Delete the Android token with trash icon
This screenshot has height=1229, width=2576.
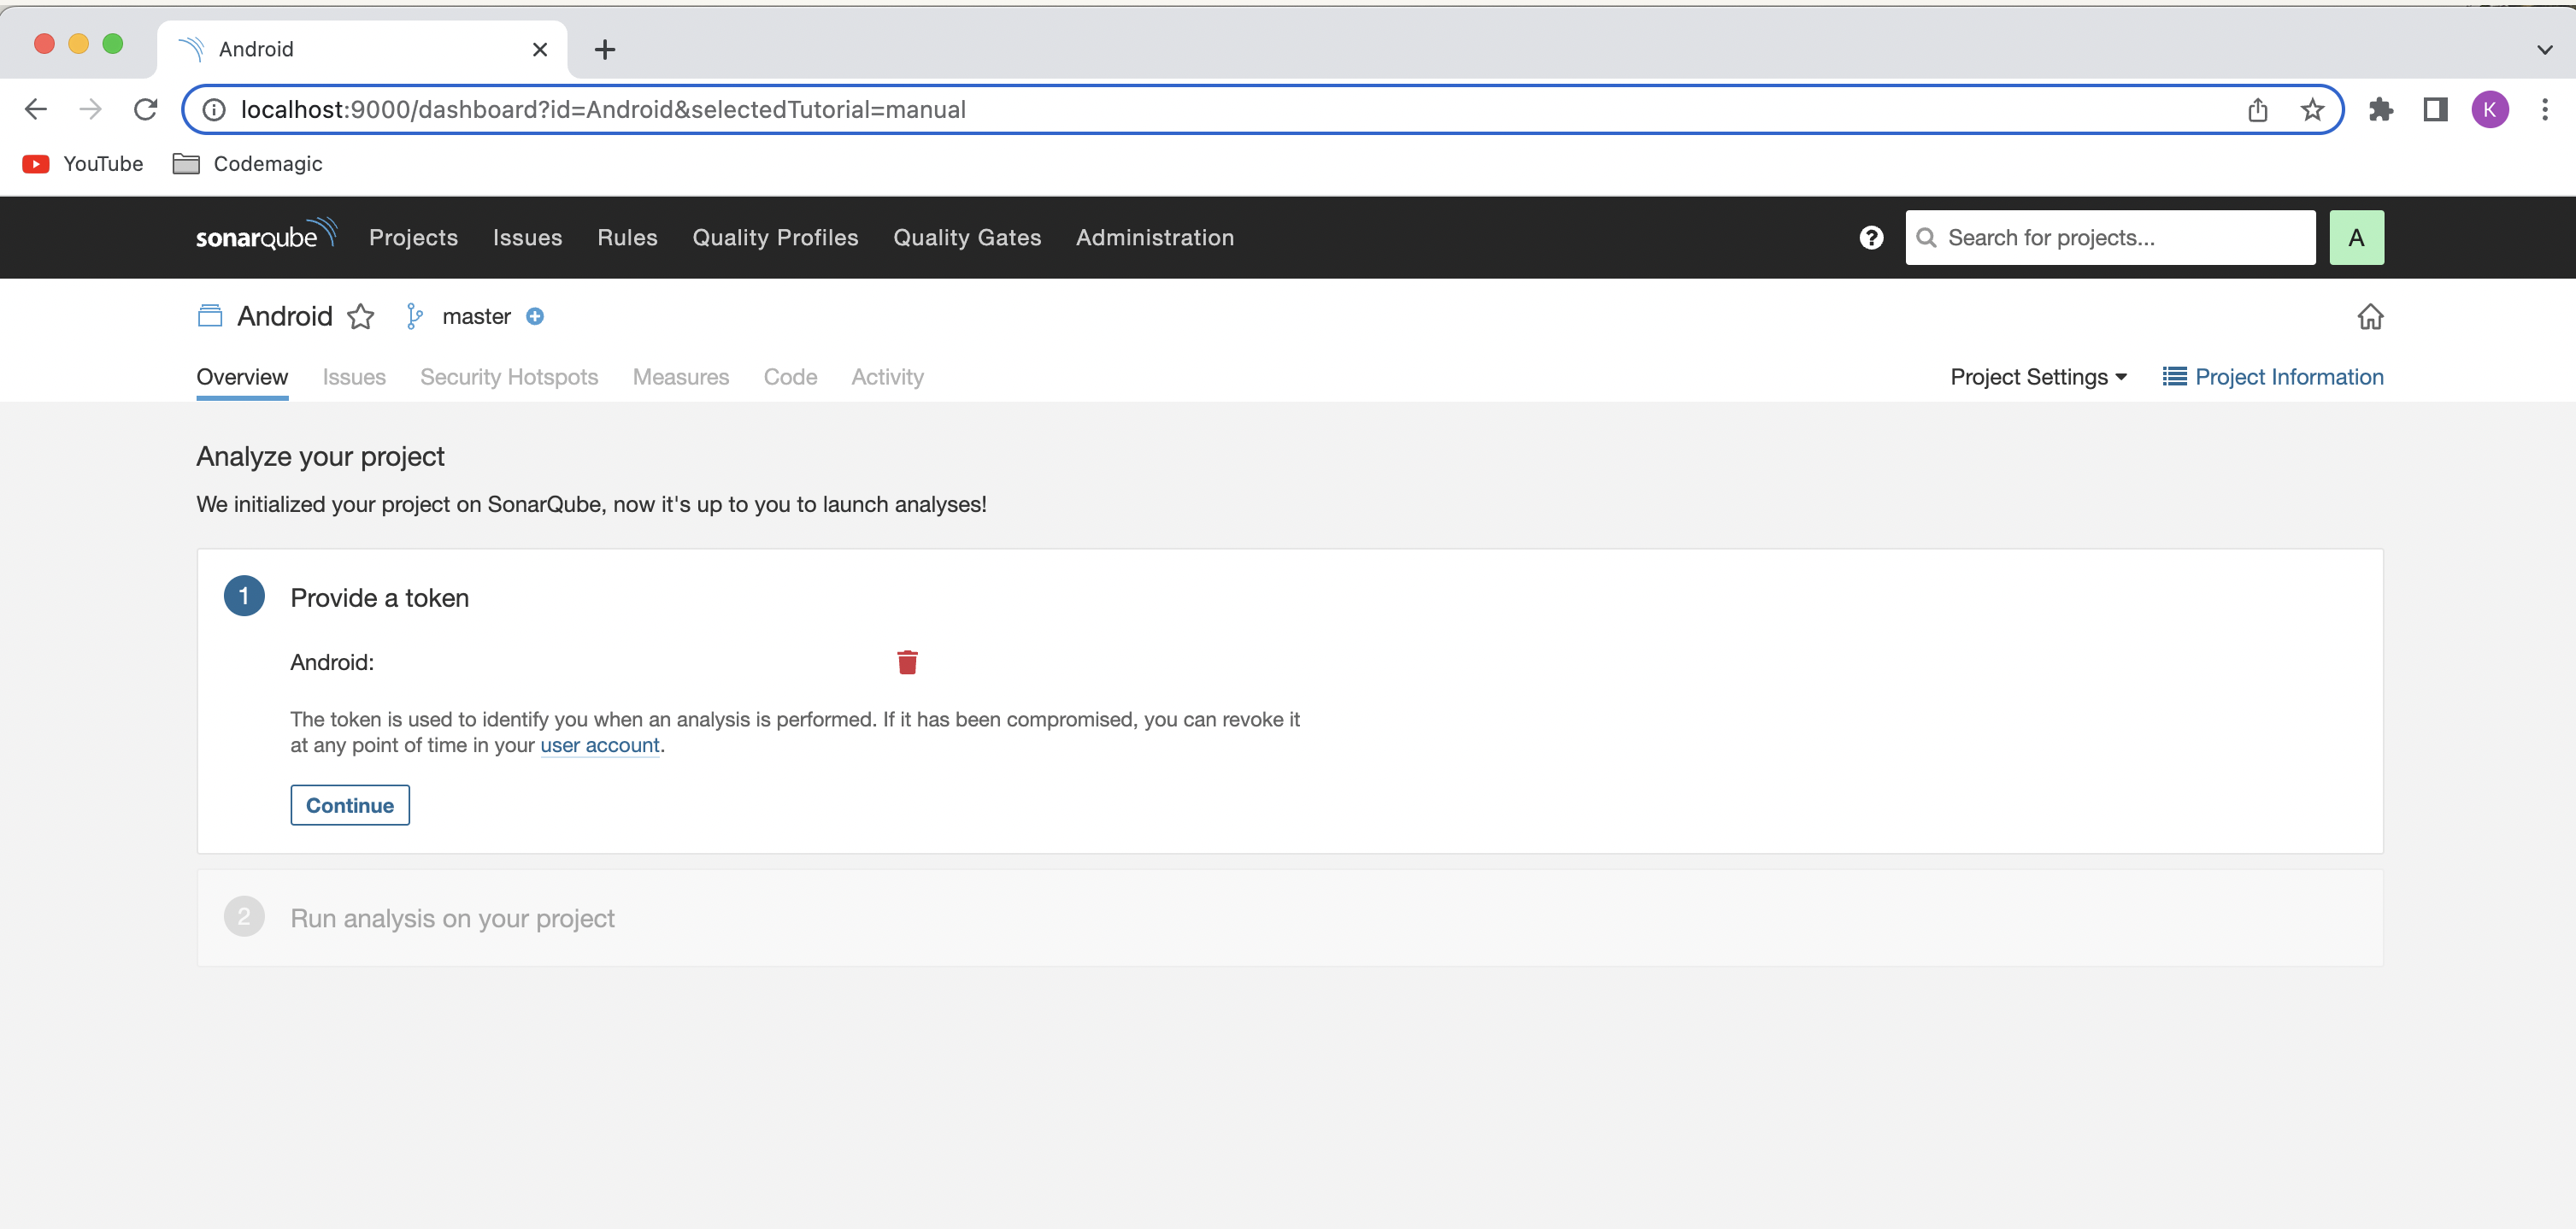[907, 662]
